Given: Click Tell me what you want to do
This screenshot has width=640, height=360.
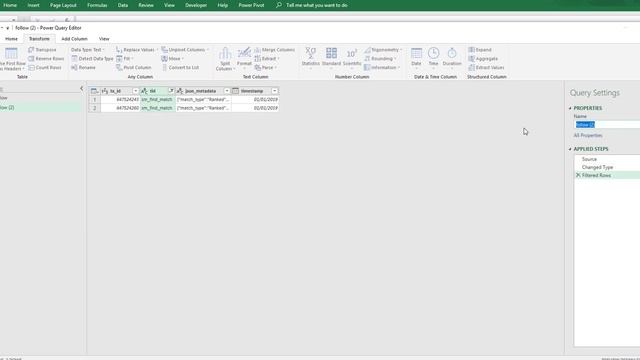Looking at the screenshot, I should (317, 5).
